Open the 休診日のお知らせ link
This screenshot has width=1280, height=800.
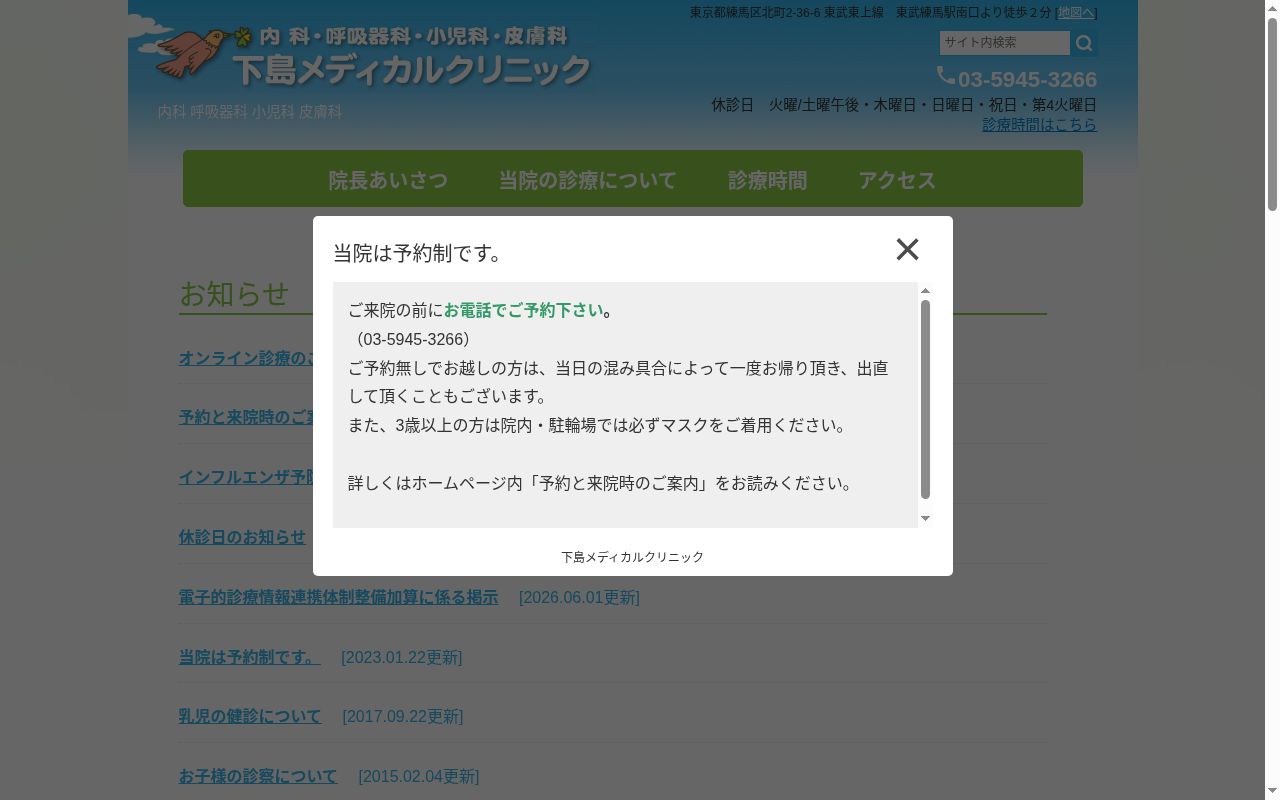(x=242, y=537)
